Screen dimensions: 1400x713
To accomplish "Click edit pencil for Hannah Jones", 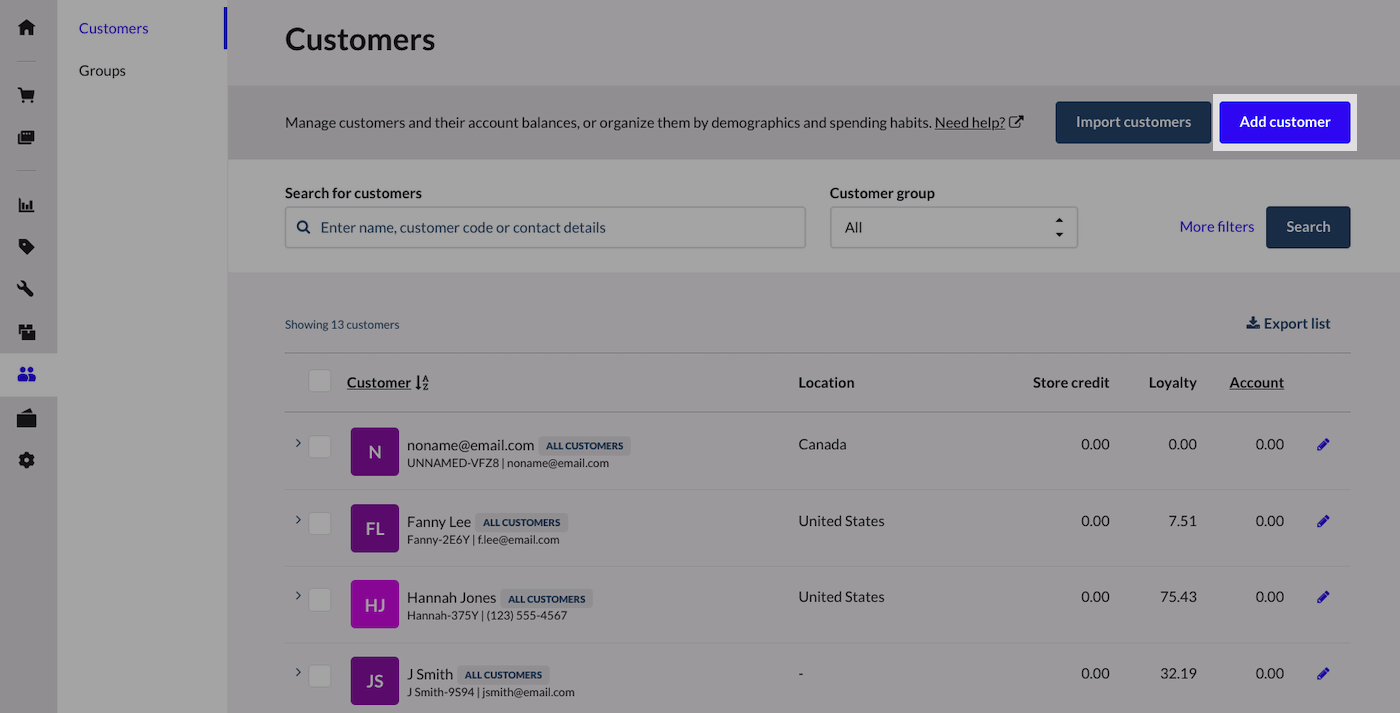I will [1323, 597].
